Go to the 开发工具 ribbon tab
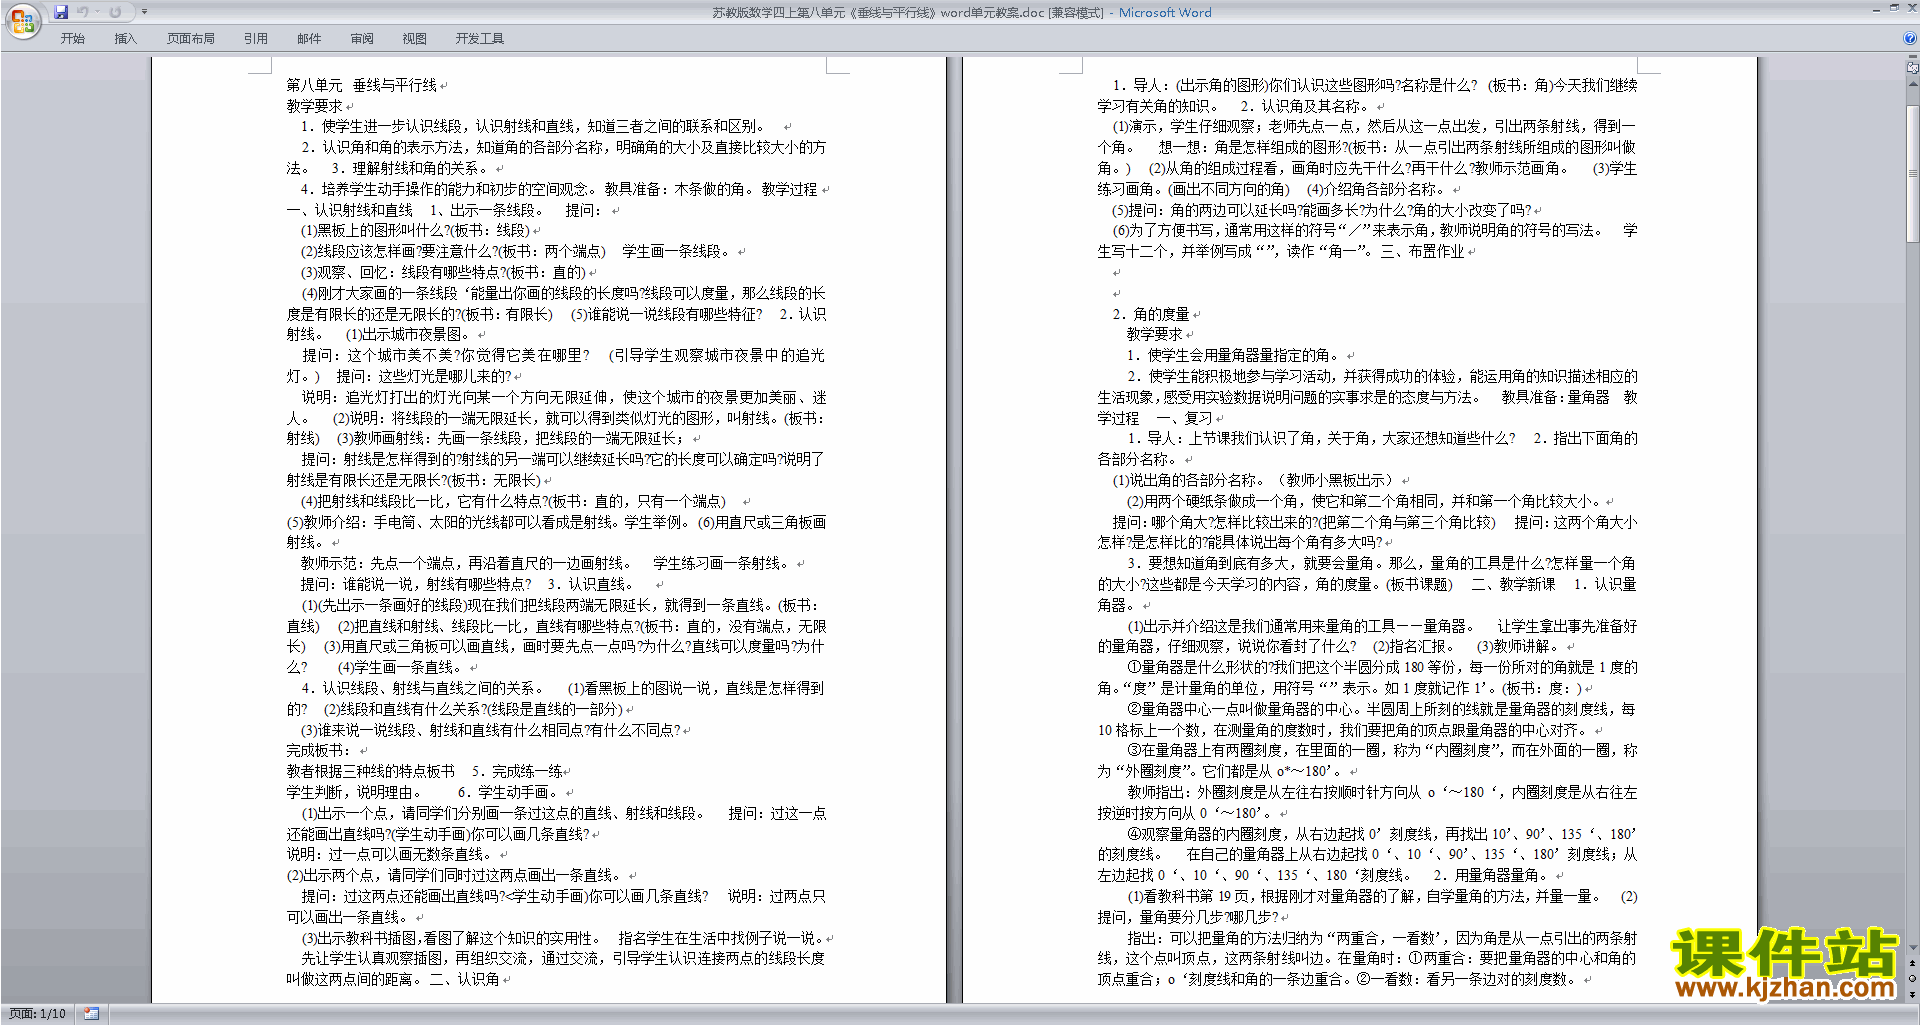The width and height of the screenshot is (1920, 1025). (x=479, y=39)
